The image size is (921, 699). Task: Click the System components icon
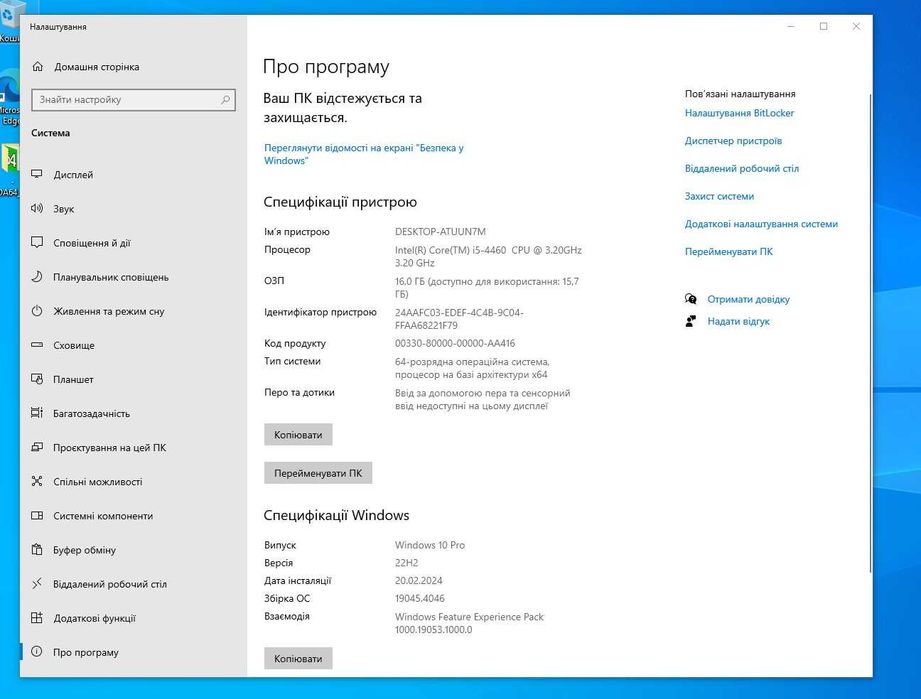[x=37, y=515]
